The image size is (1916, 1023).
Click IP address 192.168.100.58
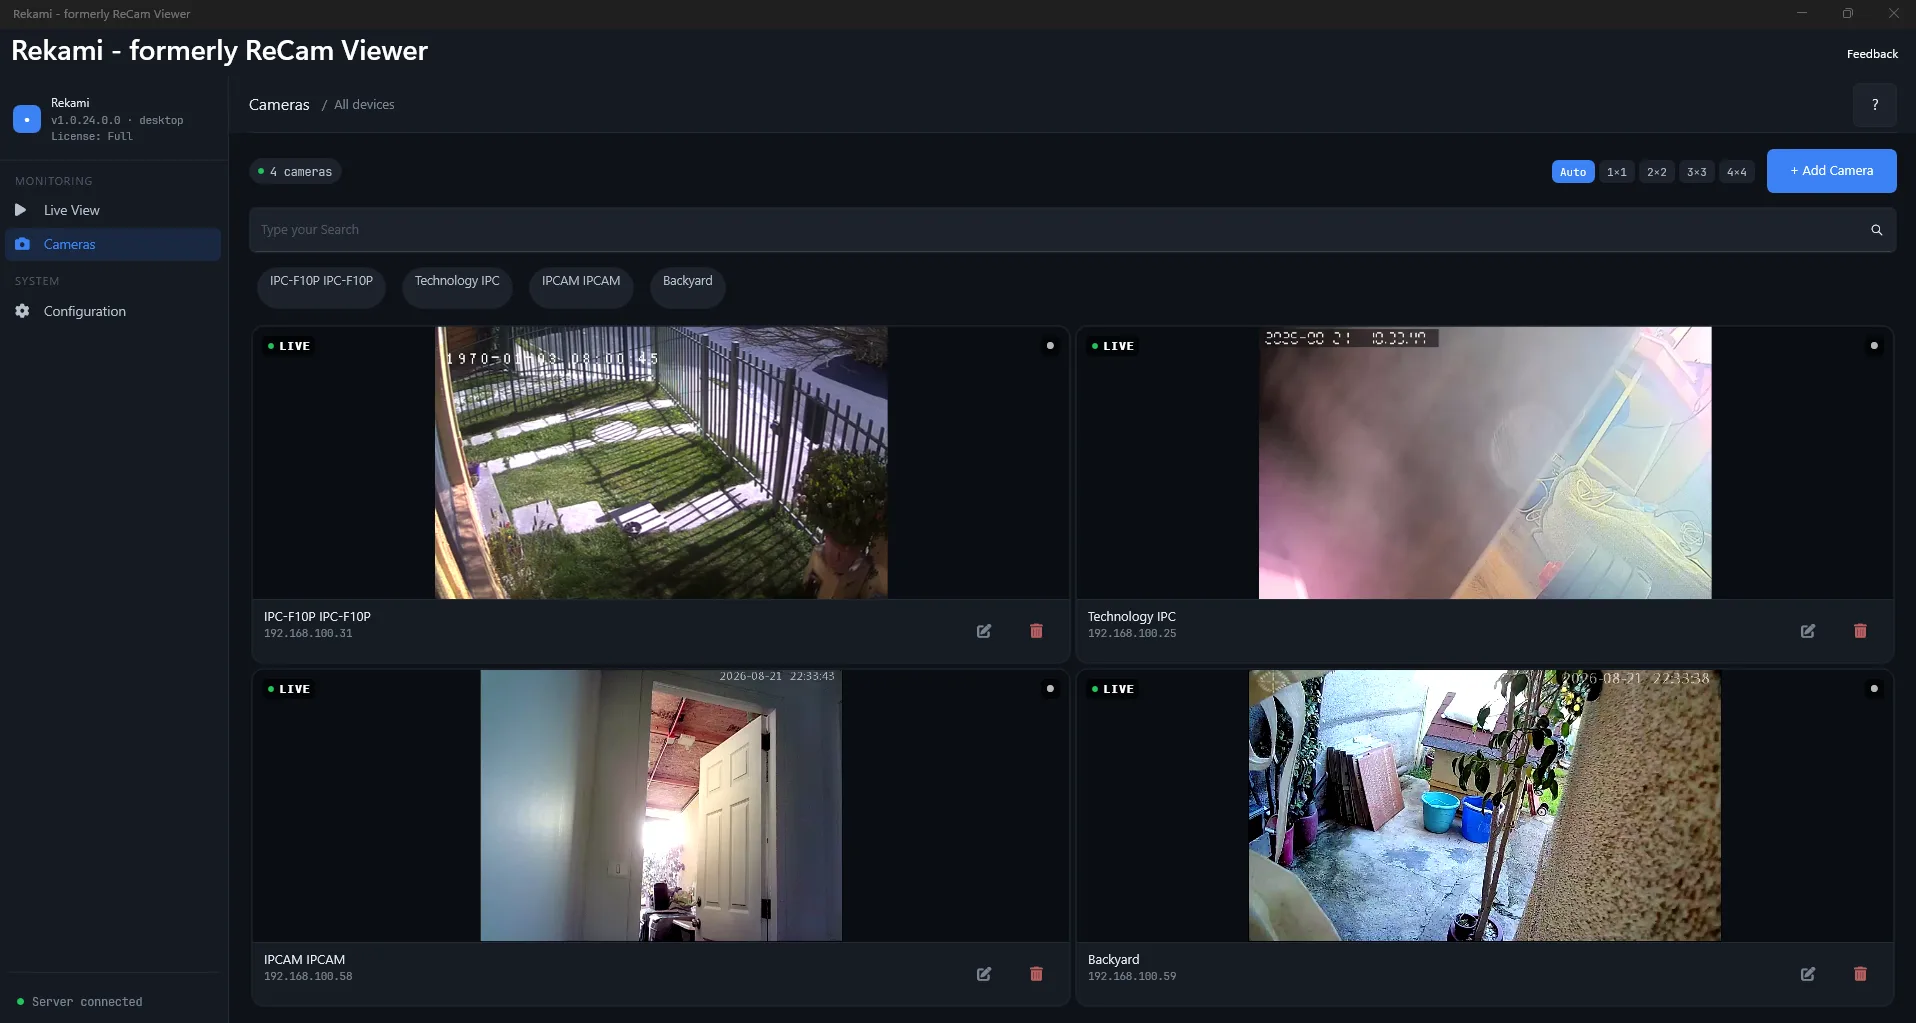pos(308,977)
